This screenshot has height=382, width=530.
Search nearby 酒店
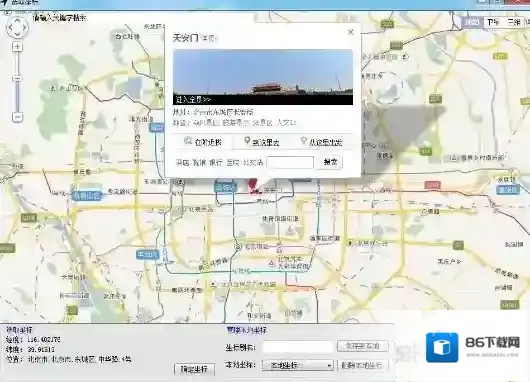tap(182, 163)
